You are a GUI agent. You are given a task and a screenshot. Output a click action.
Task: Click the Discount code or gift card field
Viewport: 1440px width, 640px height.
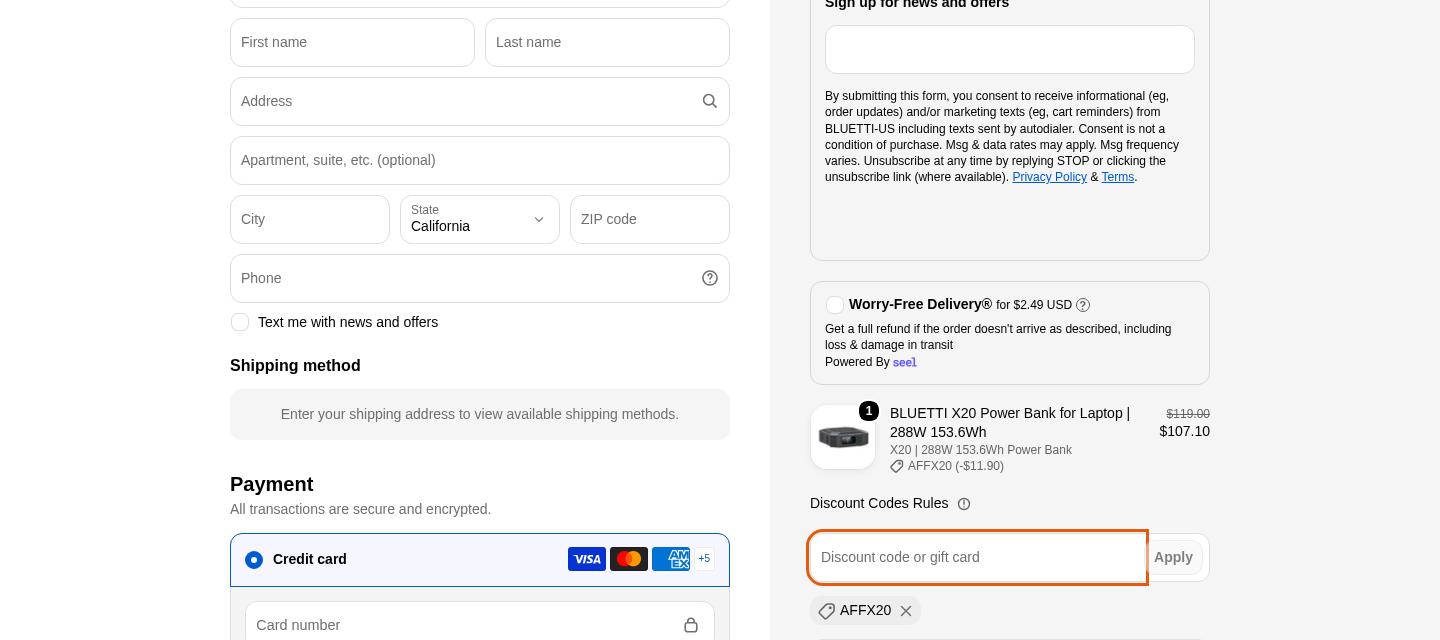coord(977,557)
